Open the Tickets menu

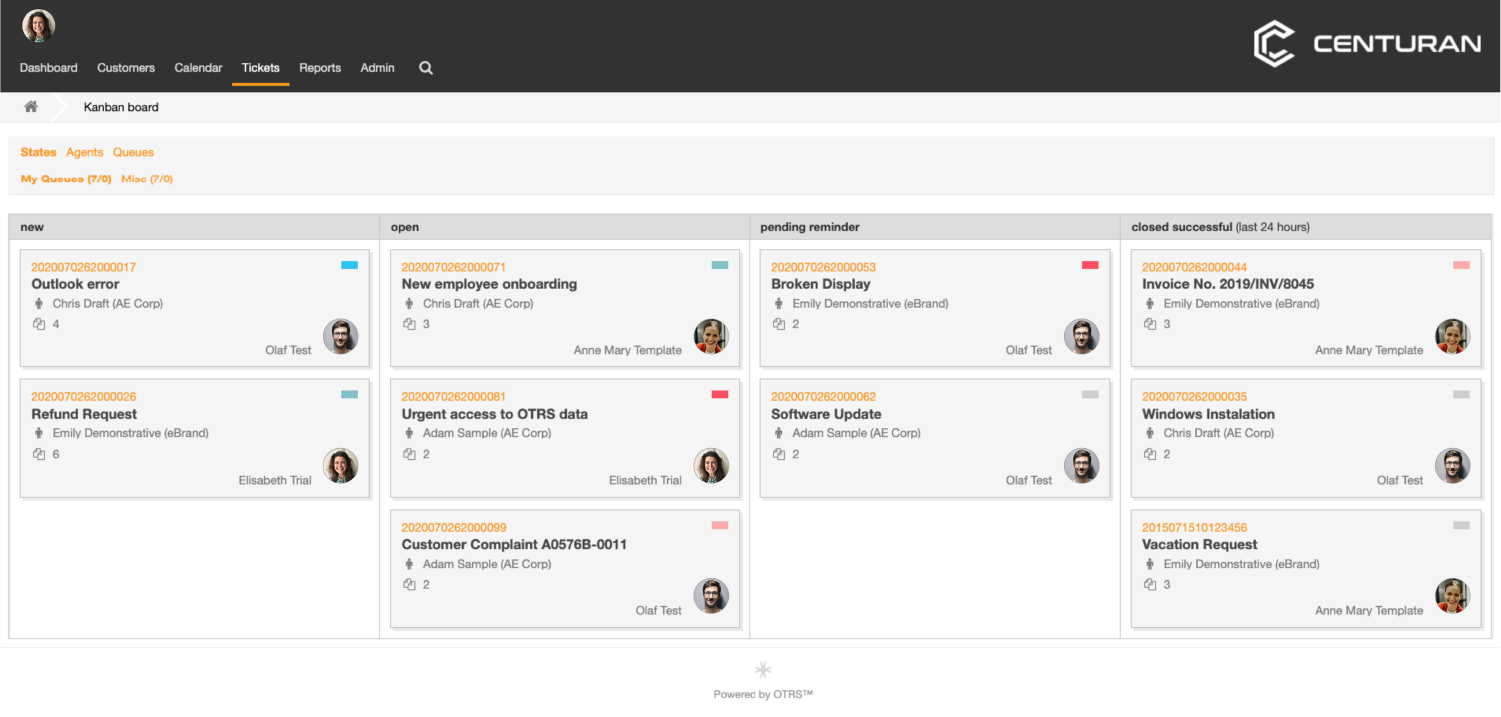[261, 68]
